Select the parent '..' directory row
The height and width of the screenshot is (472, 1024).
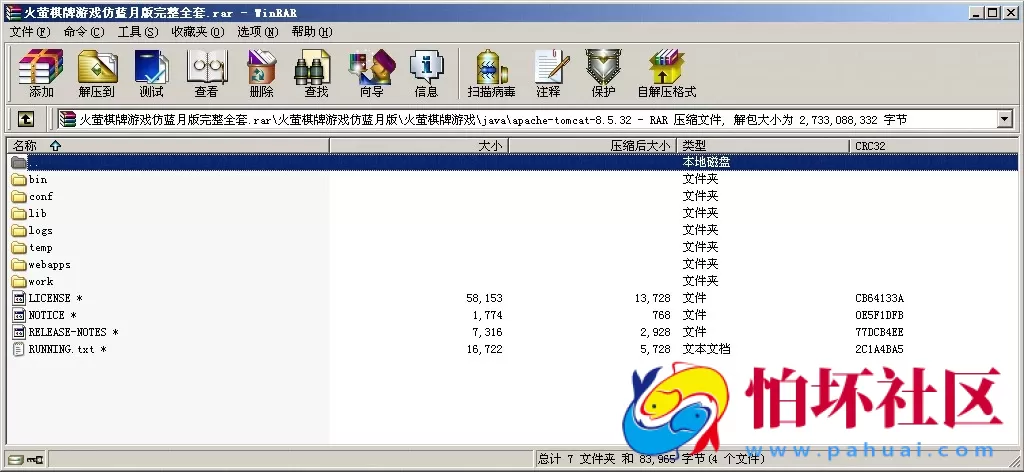click(512, 163)
